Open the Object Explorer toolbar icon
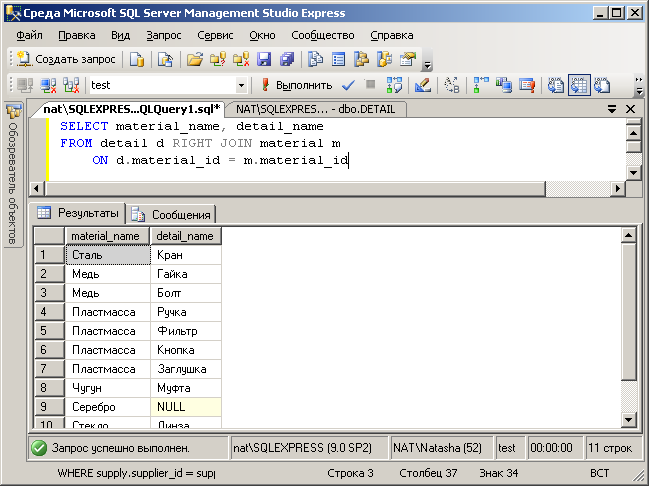 tap(361, 60)
